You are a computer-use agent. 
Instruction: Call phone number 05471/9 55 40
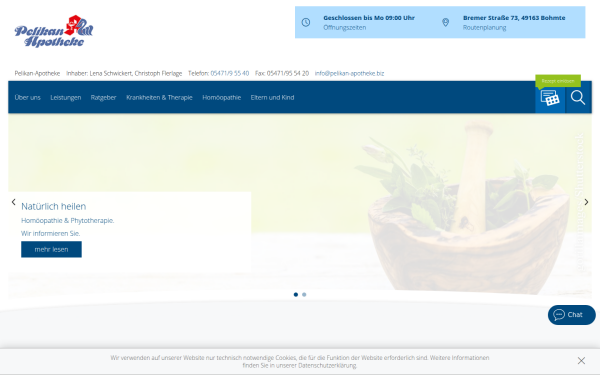pyautogui.click(x=230, y=73)
